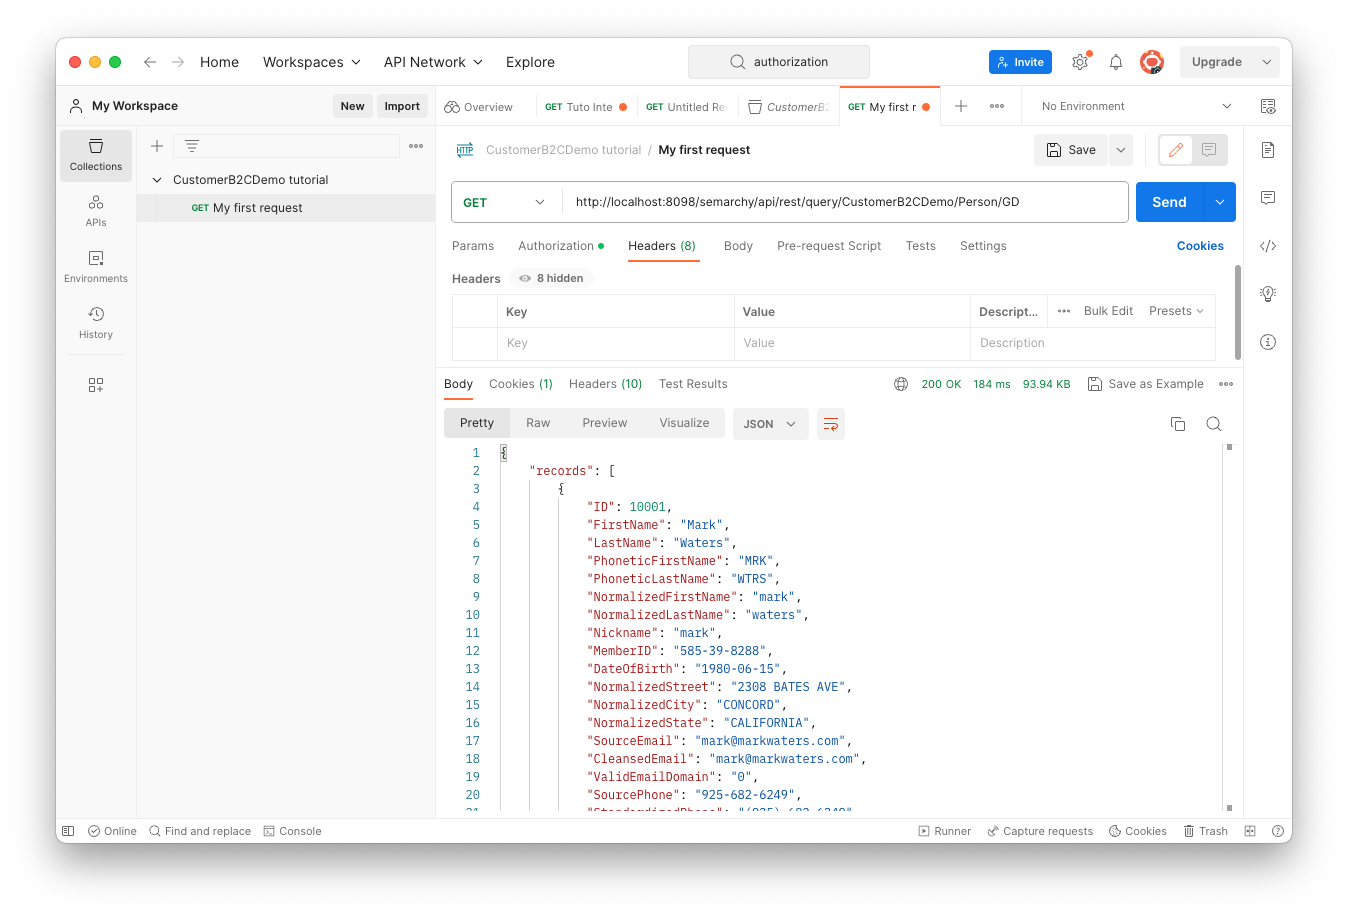Screen dimensions: 1348x917
Task: Open the Tuto Inte request tab
Action: [585, 107]
